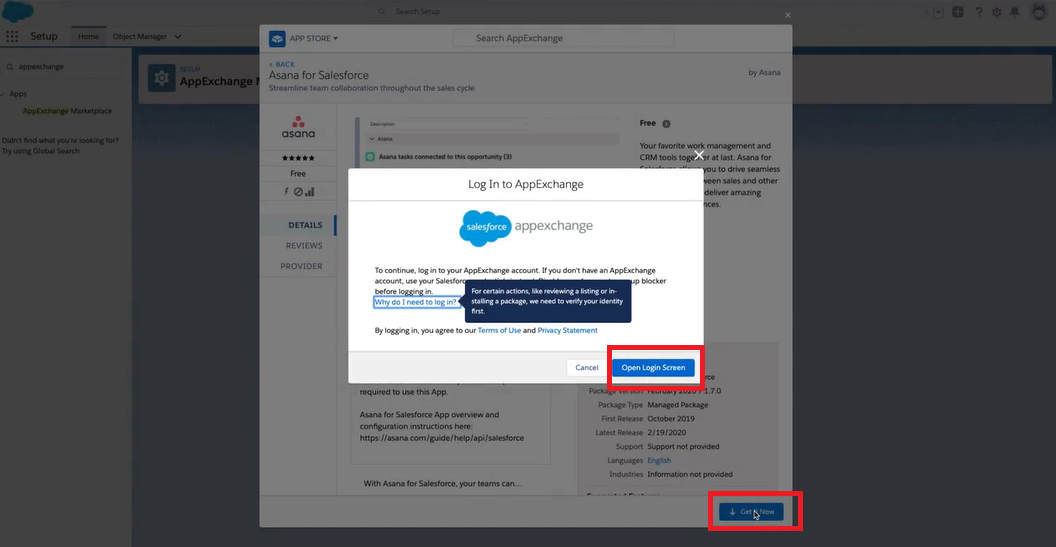Screen dimensions: 1056x547
Task: Click the Open Login Screen button
Action: [653, 367]
